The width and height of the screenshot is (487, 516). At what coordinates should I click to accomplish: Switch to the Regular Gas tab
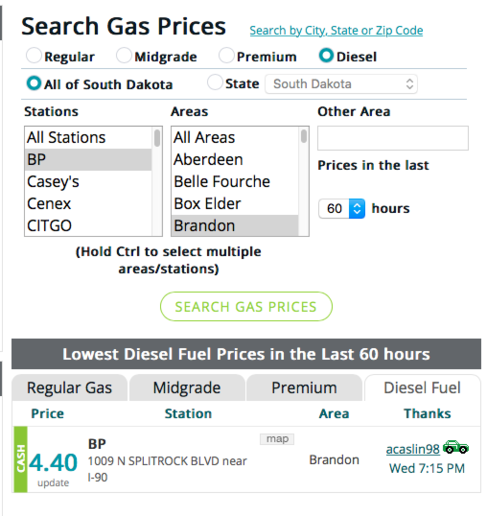pos(69,388)
